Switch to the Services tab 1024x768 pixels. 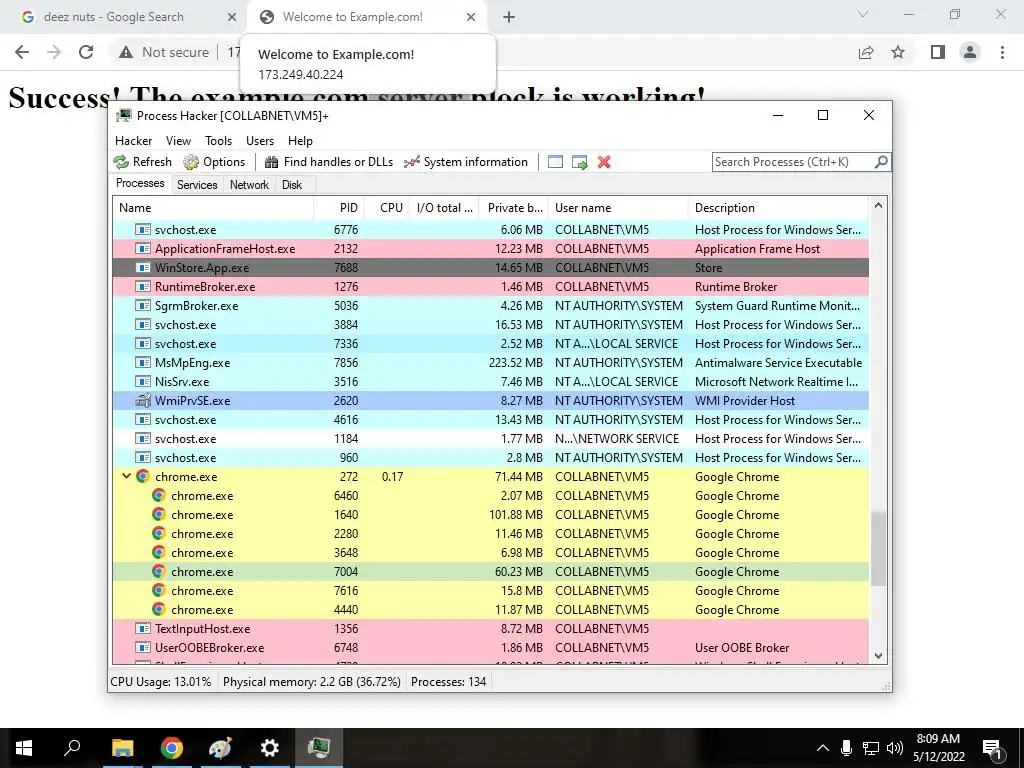pos(197,185)
